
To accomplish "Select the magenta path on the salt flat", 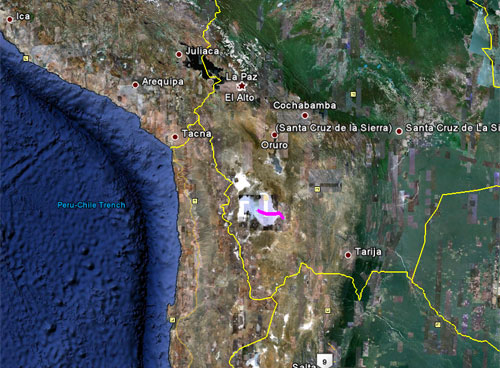I will point(270,213).
